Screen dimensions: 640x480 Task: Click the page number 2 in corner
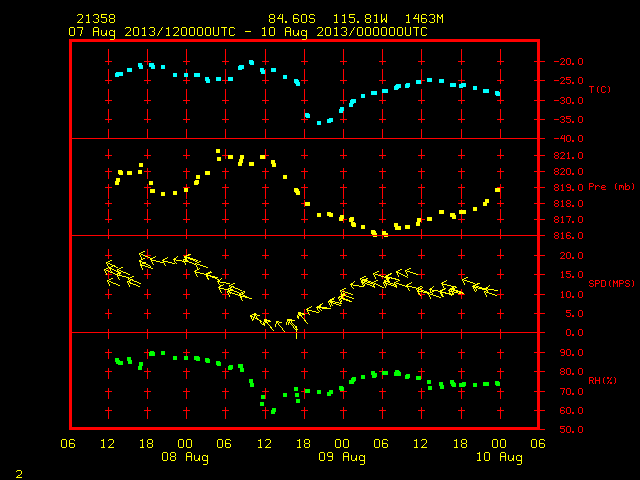tap(19, 474)
